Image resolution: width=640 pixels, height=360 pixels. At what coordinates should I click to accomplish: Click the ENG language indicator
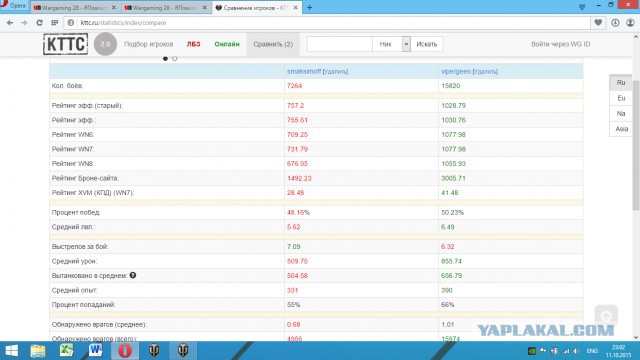click(x=592, y=351)
